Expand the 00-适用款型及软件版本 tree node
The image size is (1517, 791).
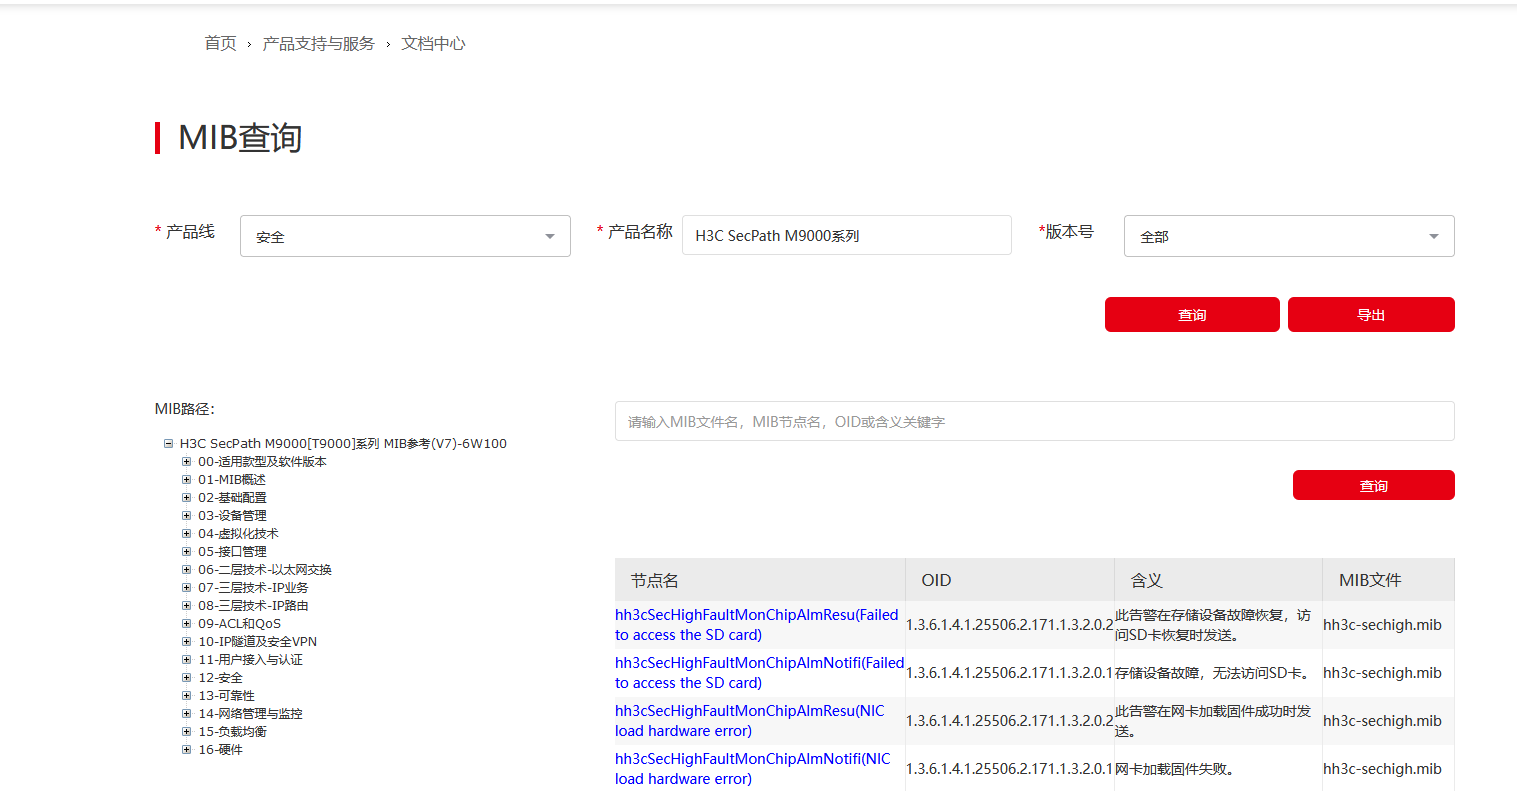(x=186, y=462)
